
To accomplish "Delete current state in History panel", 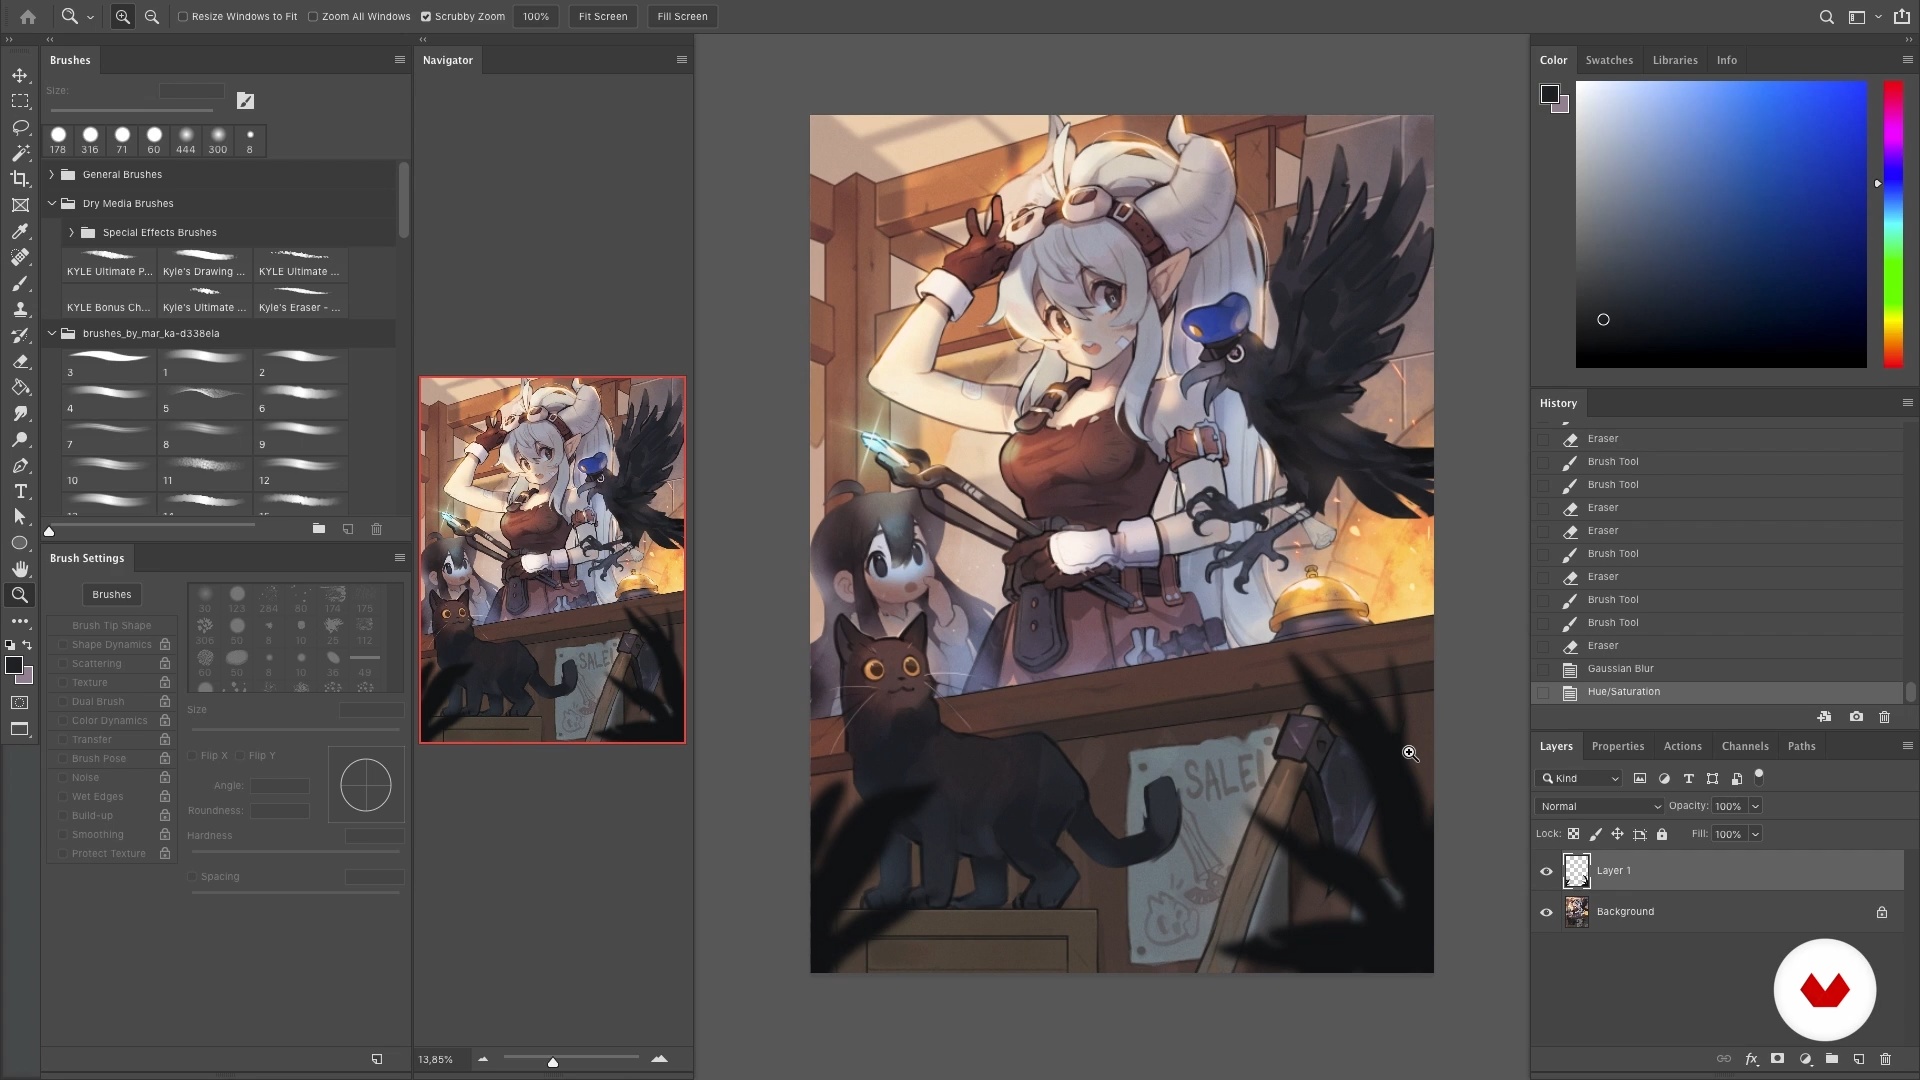I will (1885, 717).
